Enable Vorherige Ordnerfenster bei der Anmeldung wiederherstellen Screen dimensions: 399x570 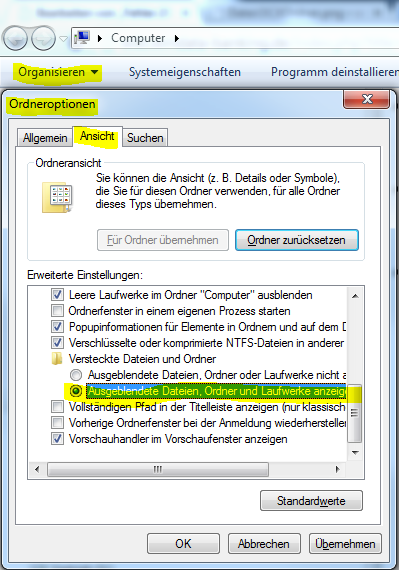click(x=57, y=422)
